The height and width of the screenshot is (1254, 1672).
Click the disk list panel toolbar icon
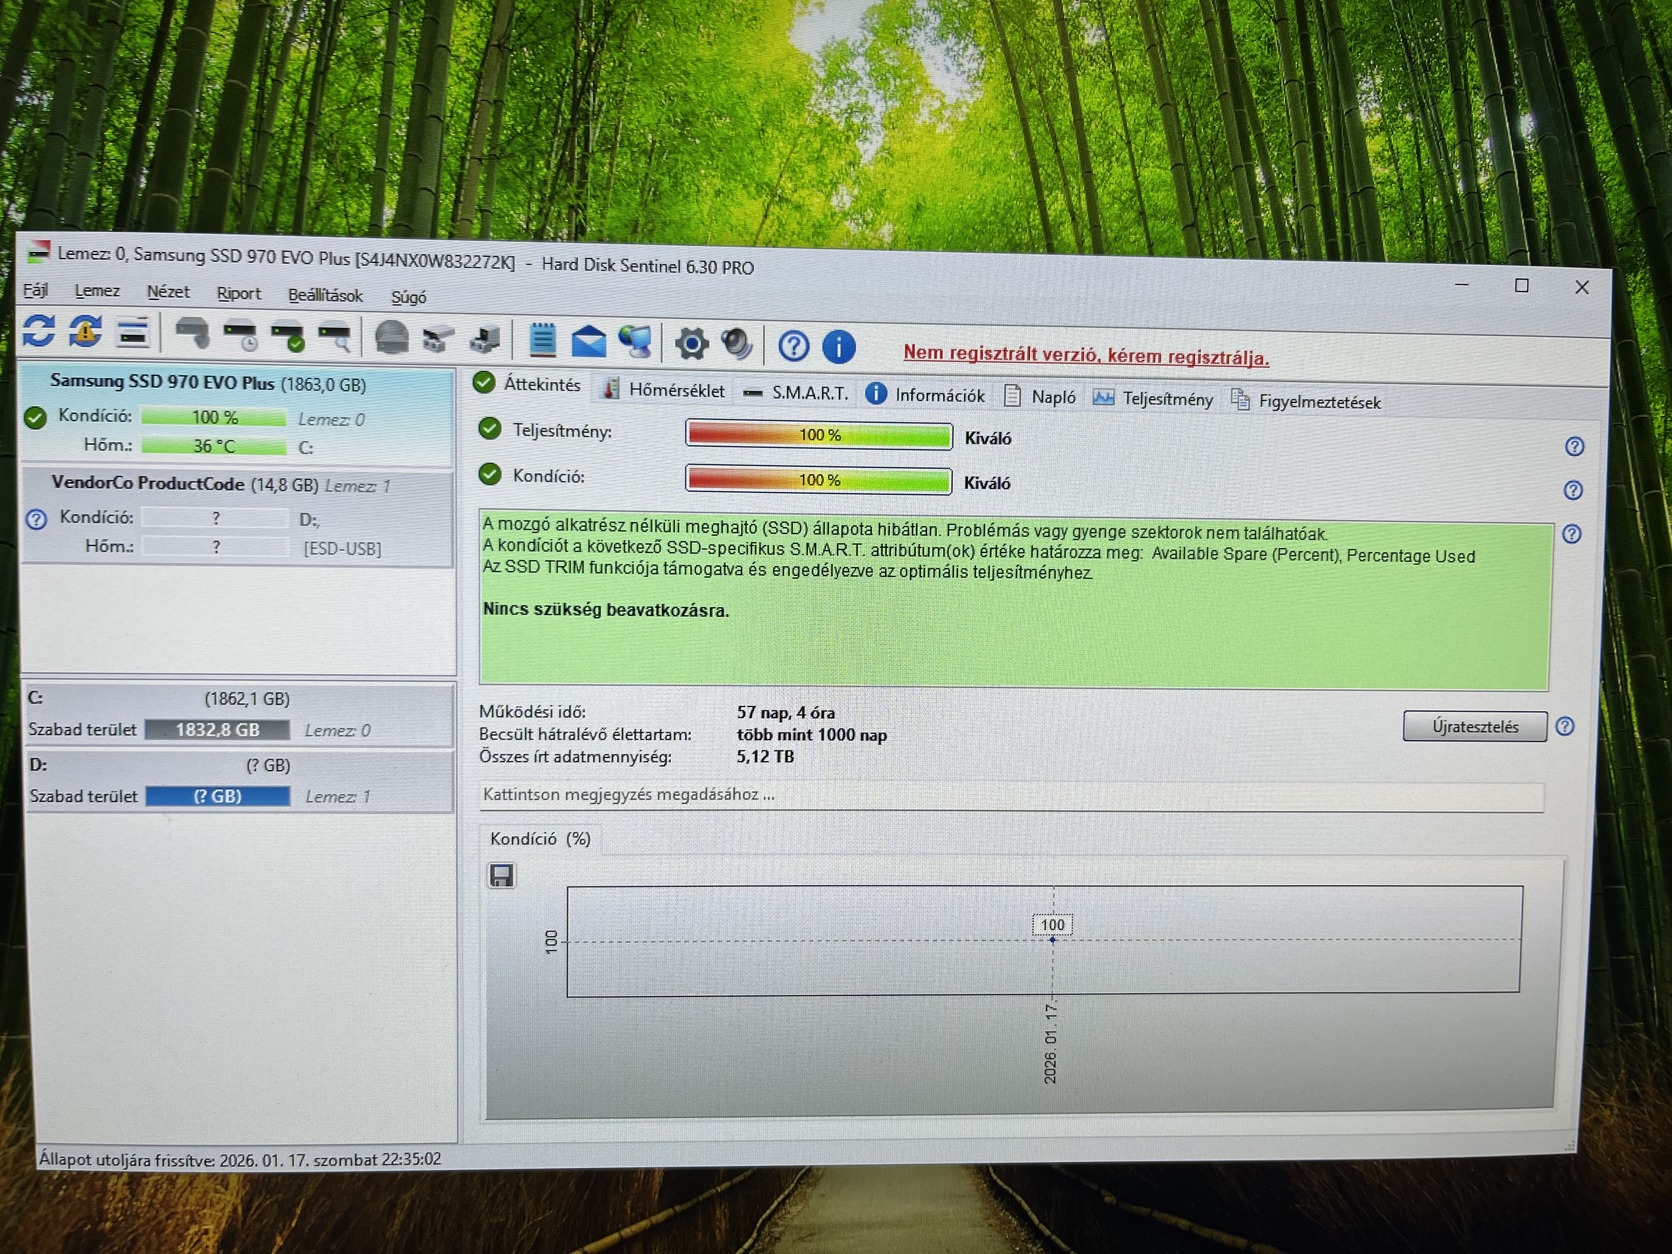(x=132, y=332)
